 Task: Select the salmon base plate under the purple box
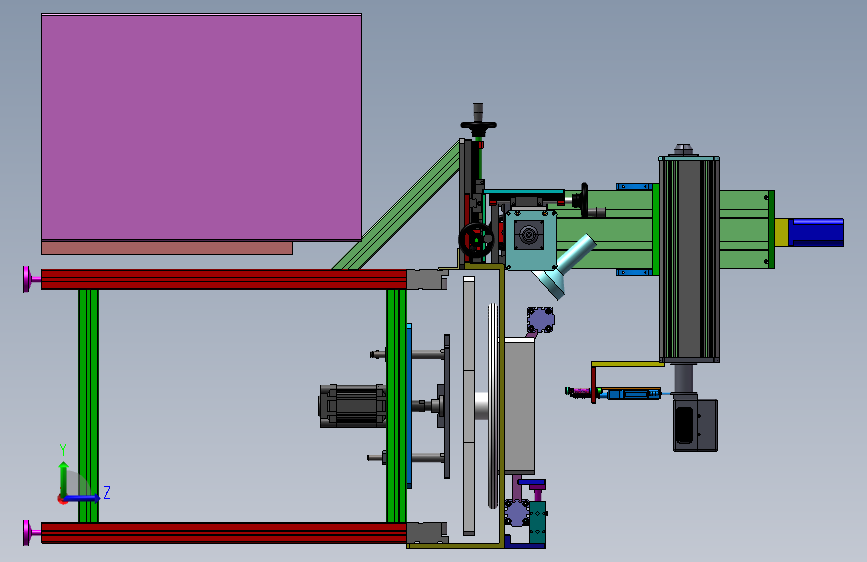[167, 248]
